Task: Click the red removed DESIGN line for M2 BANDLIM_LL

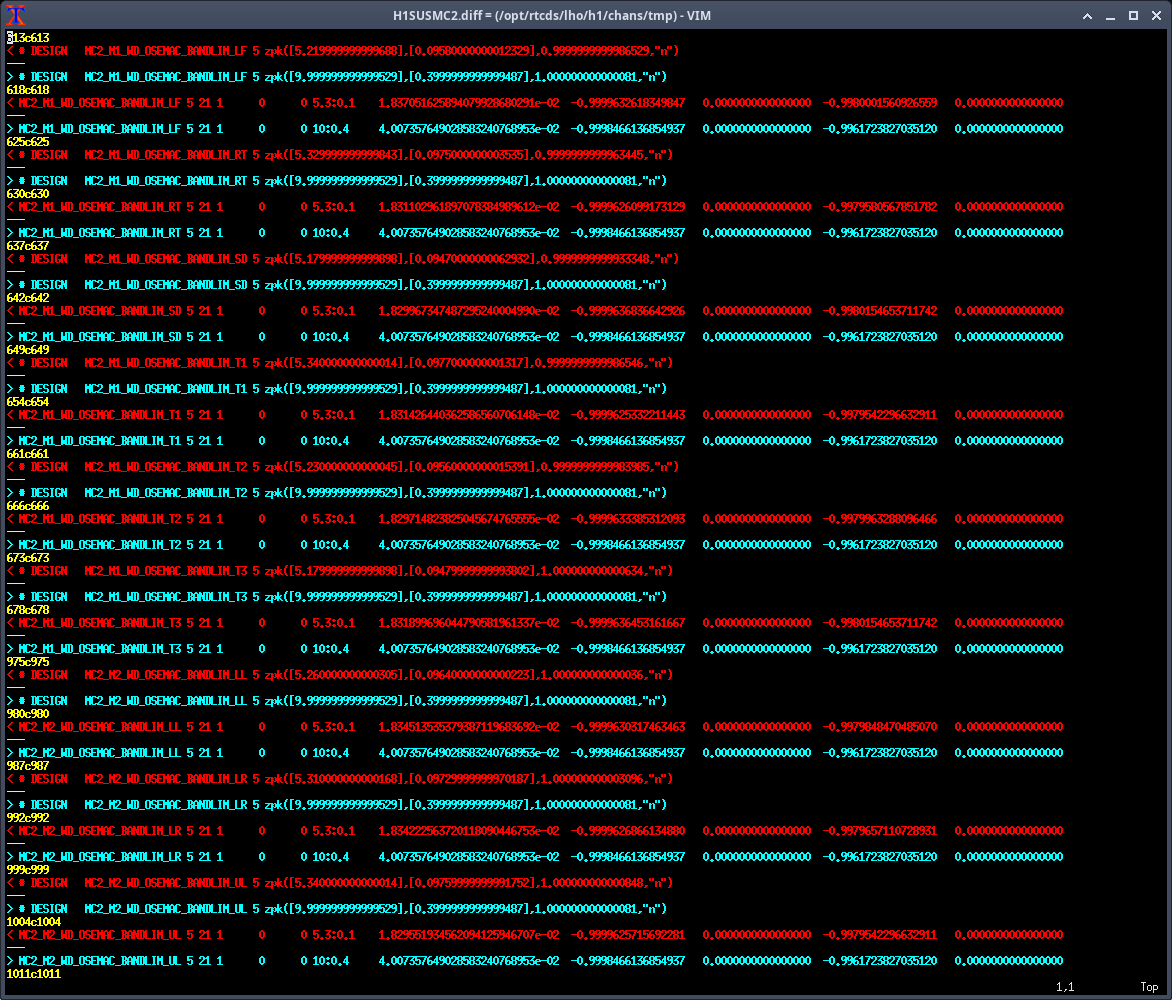Action: point(340,675)
